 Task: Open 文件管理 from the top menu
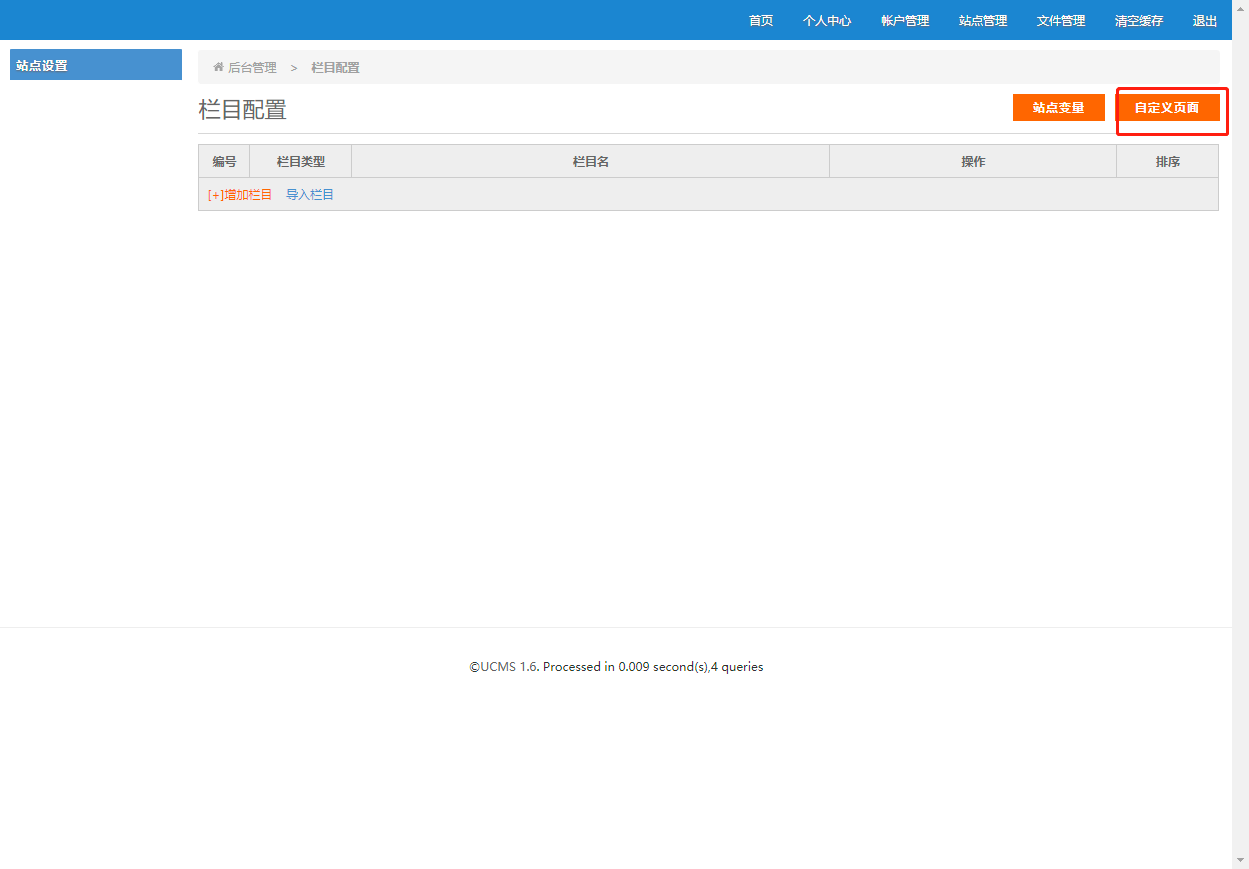pyautogui.click(x=1061, y=21)
